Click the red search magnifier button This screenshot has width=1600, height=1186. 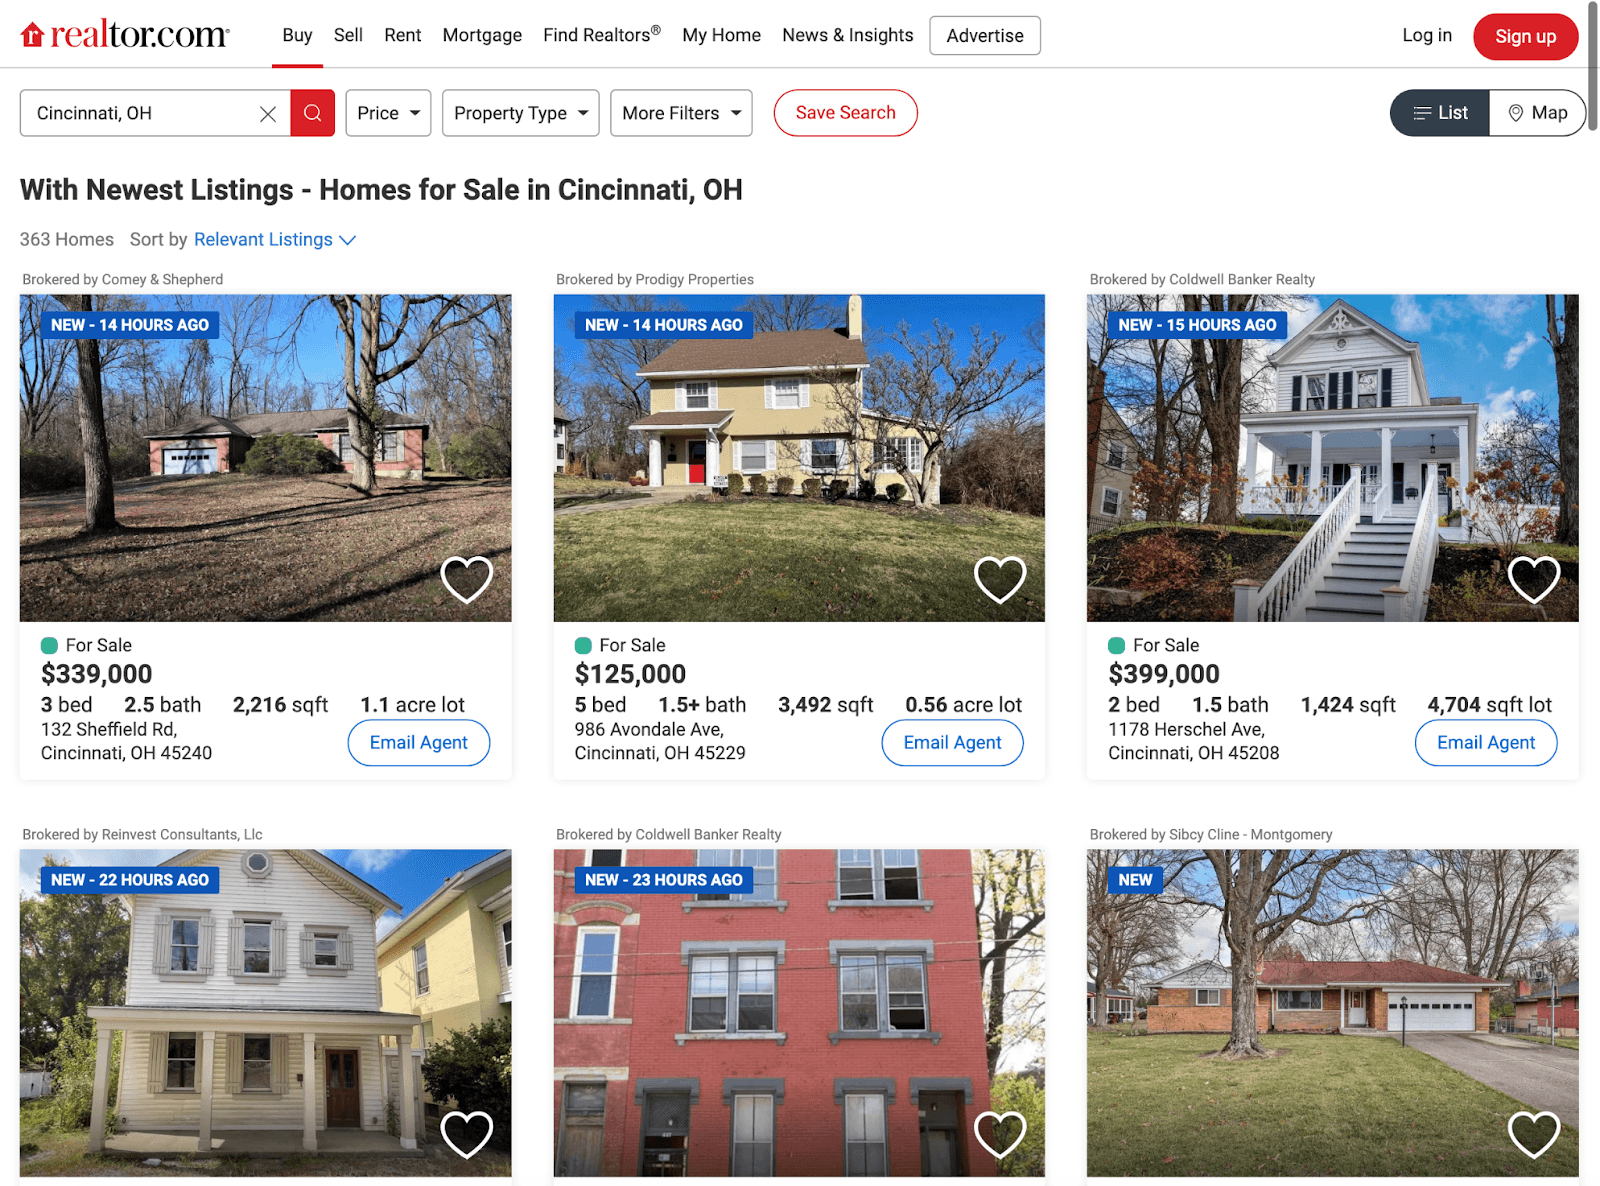tap(312, 113)
